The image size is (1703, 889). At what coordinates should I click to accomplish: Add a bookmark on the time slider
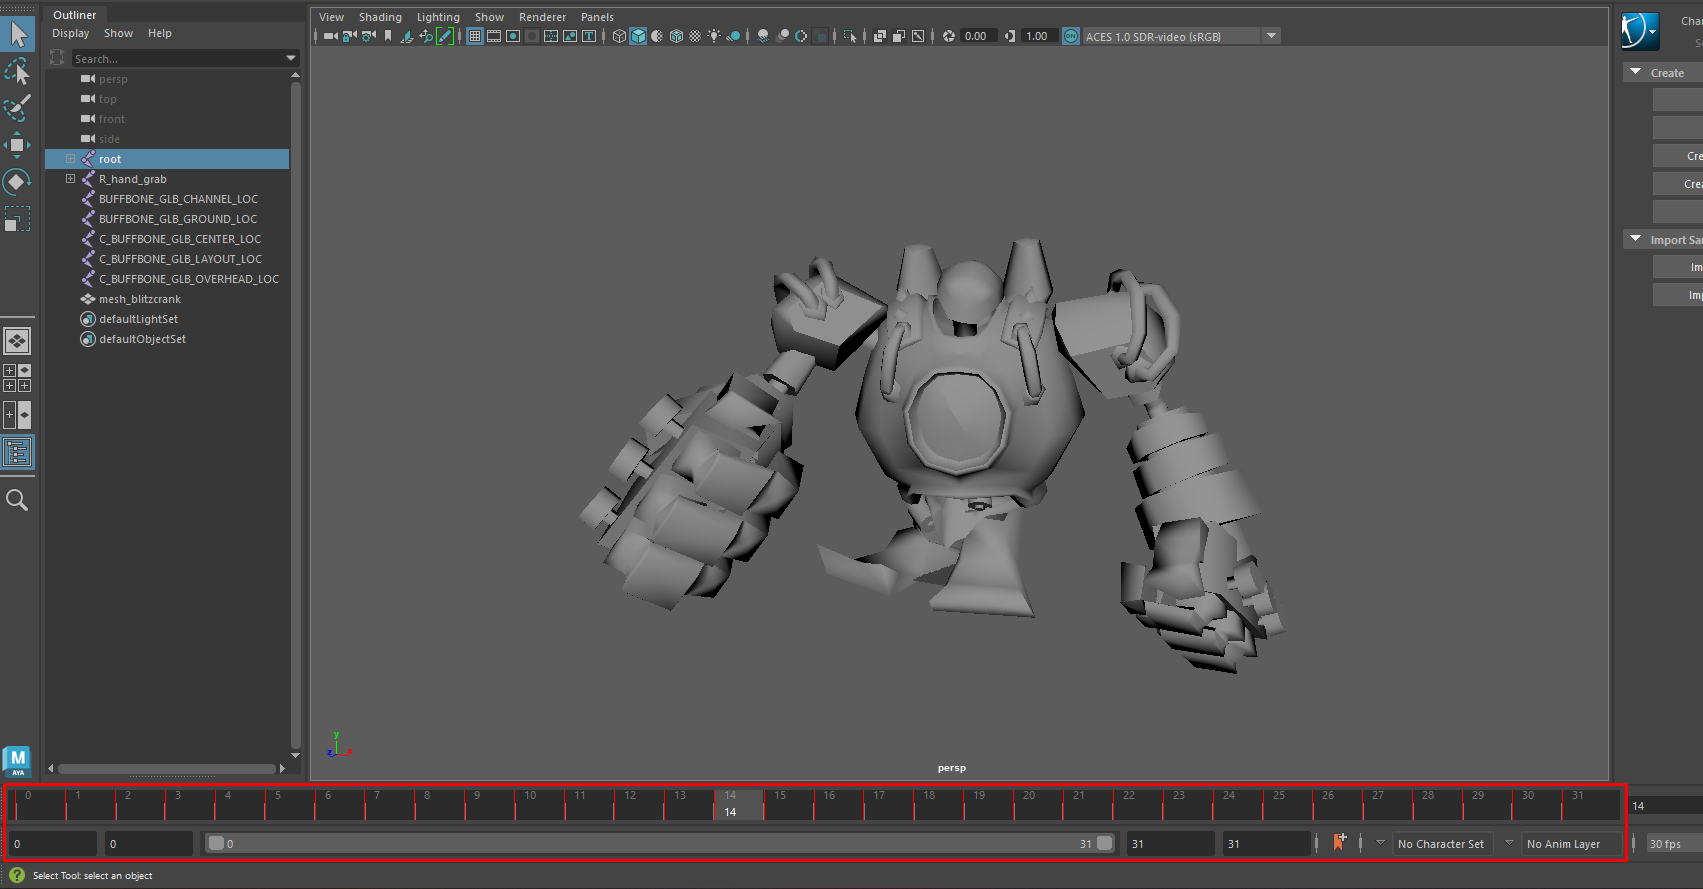pos(1339,843)
